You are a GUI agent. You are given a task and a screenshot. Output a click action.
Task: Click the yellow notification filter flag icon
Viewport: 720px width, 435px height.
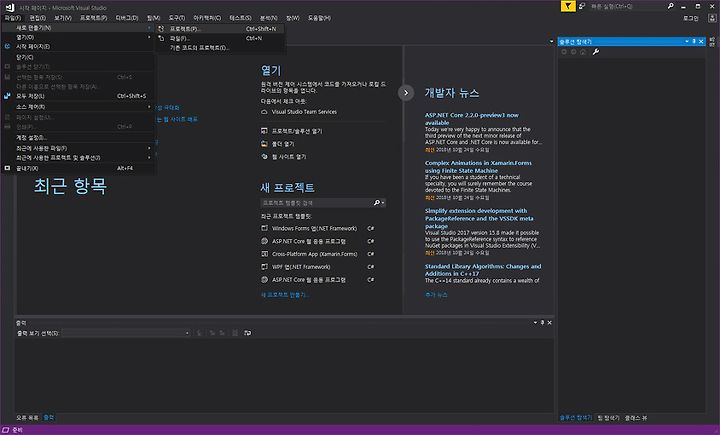tap(568, 6)
